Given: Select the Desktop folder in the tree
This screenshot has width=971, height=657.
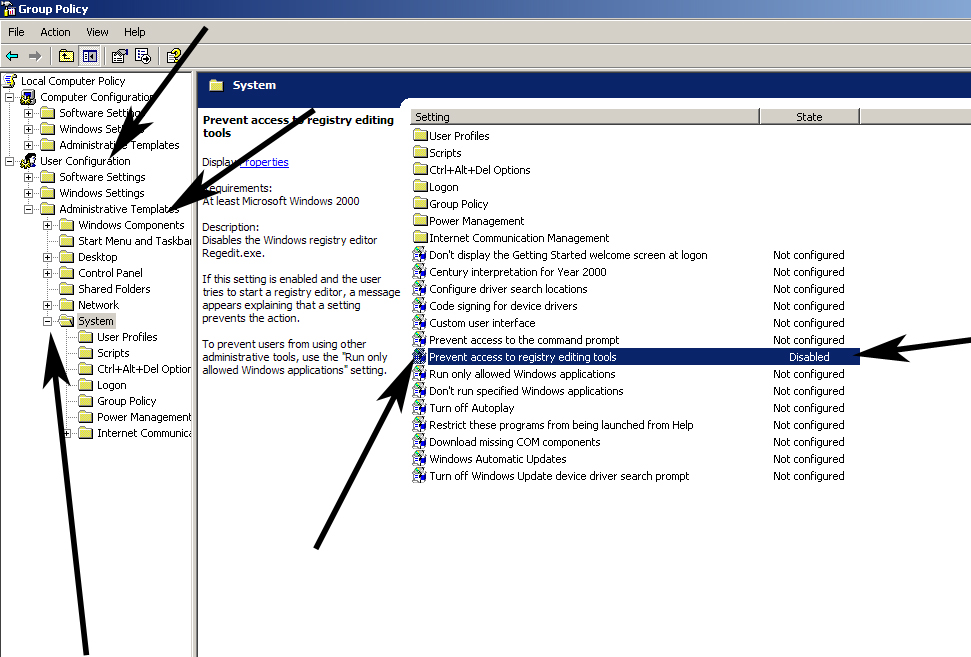Looking at the screenshot, I should coord(97,257).
